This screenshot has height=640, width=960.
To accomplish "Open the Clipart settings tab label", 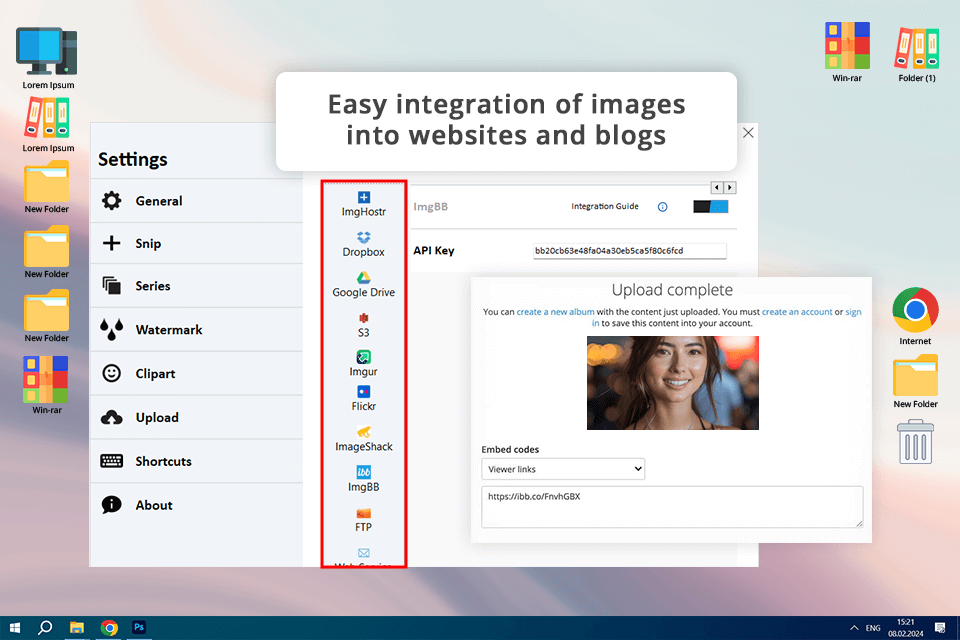I will [x=156, y=374].
